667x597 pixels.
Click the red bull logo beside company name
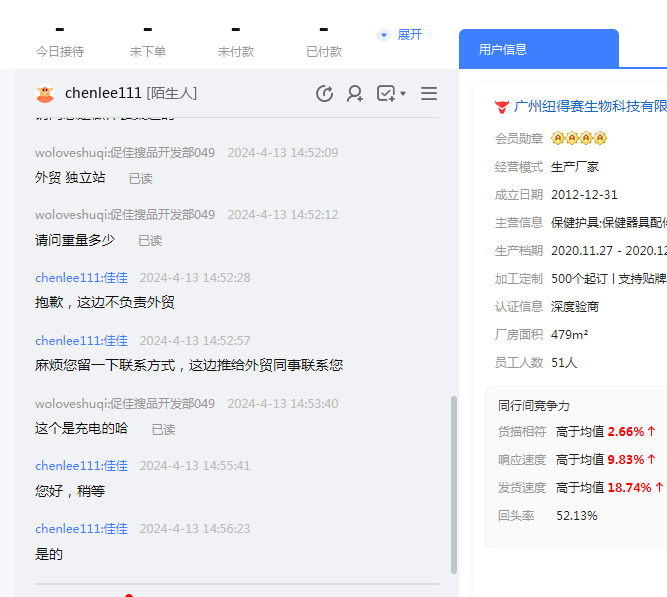coord(502,106)
